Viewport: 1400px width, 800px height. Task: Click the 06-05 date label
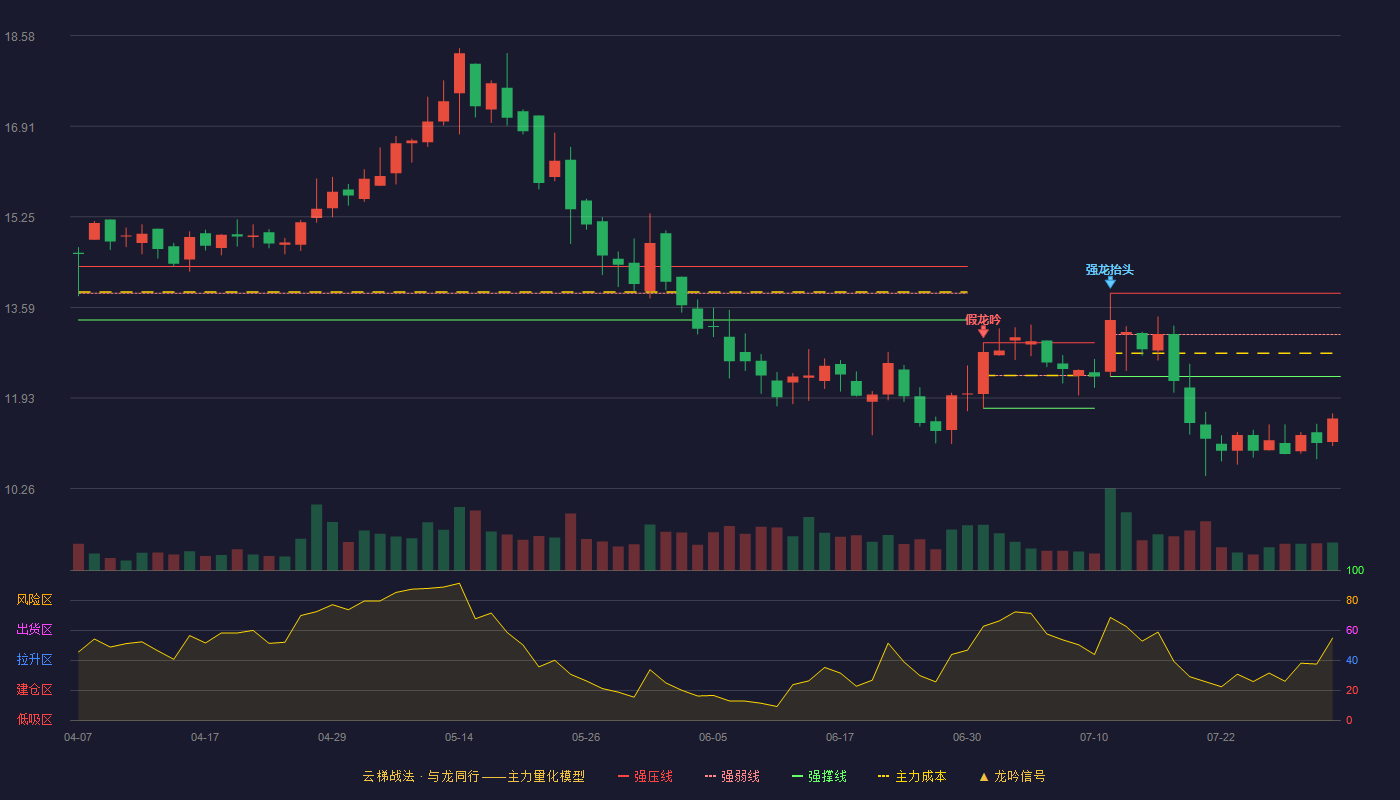[713, 737]
